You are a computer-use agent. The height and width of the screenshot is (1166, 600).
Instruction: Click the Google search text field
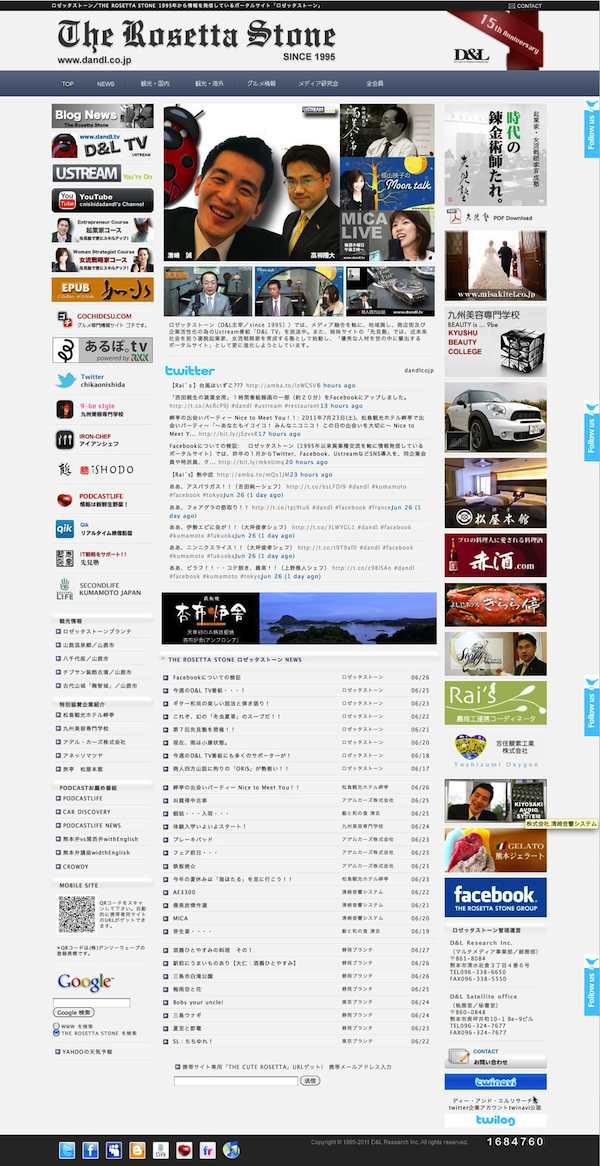coord(92,1002)
